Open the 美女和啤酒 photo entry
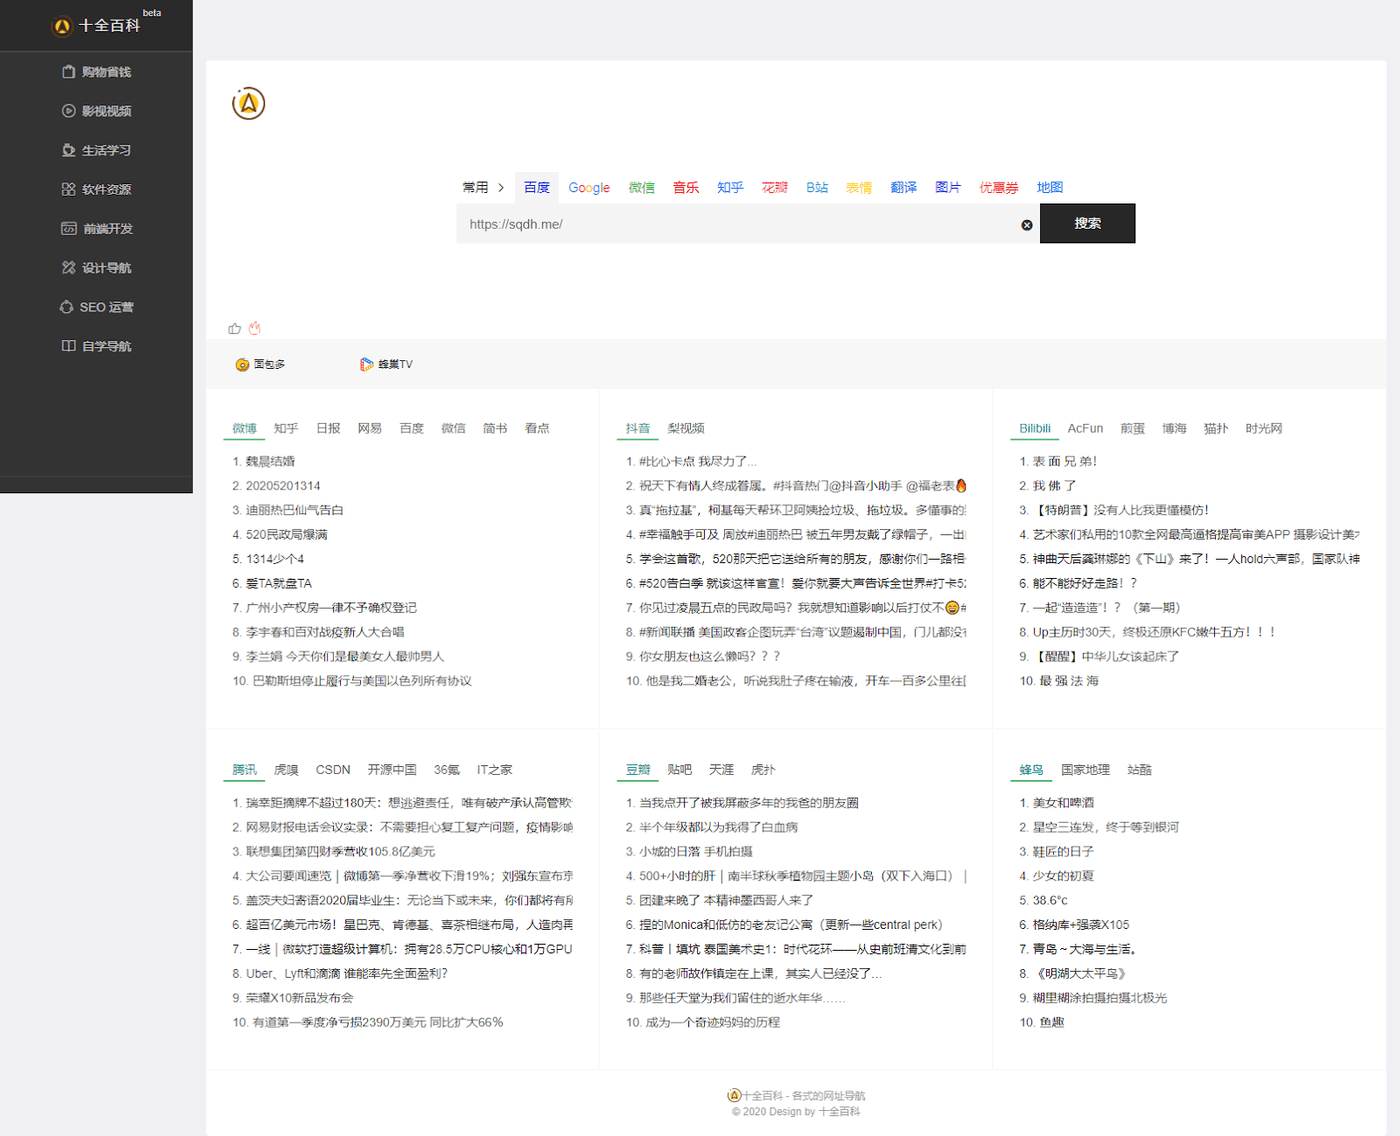The image size is (1400, 1136). [x=1063, y=803]
